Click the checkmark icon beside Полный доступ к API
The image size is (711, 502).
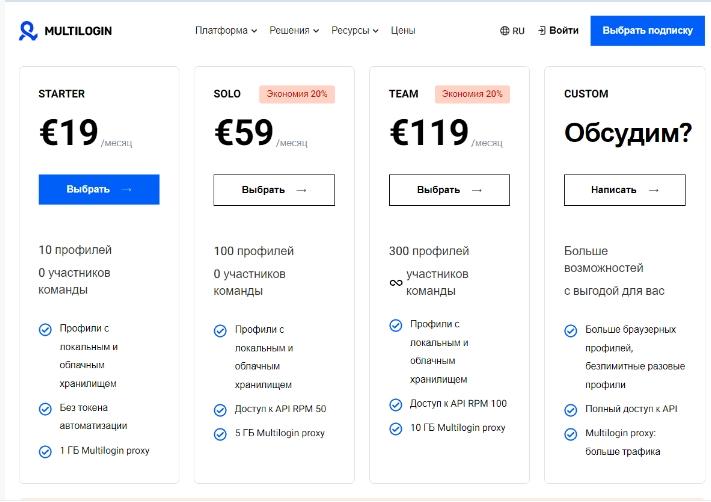pyautogui.click(x=570, y=410)
